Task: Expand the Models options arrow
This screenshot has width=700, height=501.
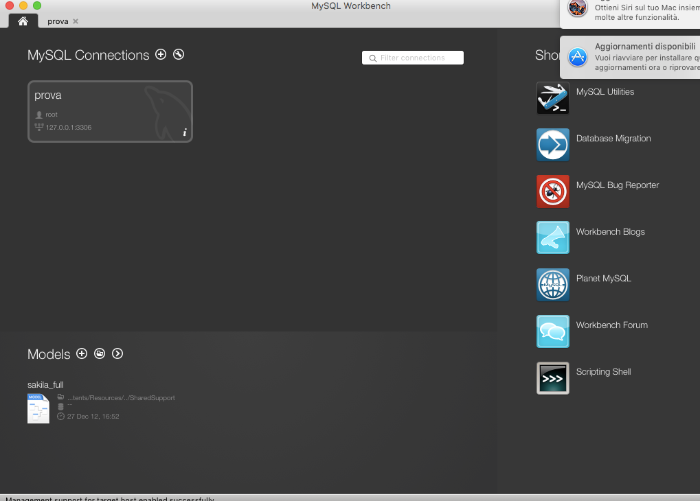Action: click(x=117, y=354)
